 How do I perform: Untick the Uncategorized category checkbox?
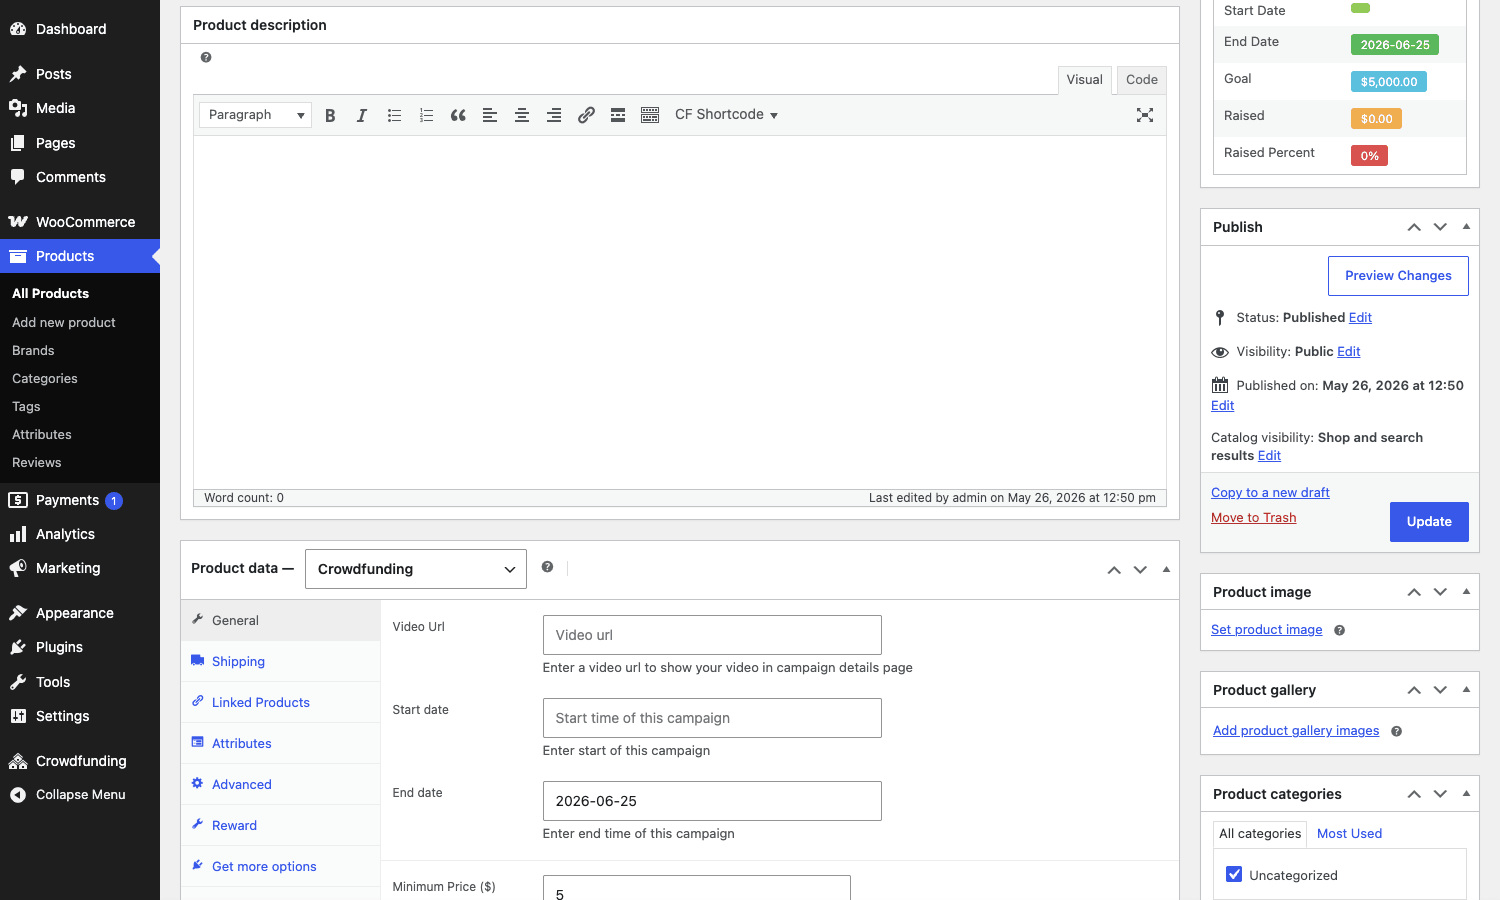pos(1234,874)
